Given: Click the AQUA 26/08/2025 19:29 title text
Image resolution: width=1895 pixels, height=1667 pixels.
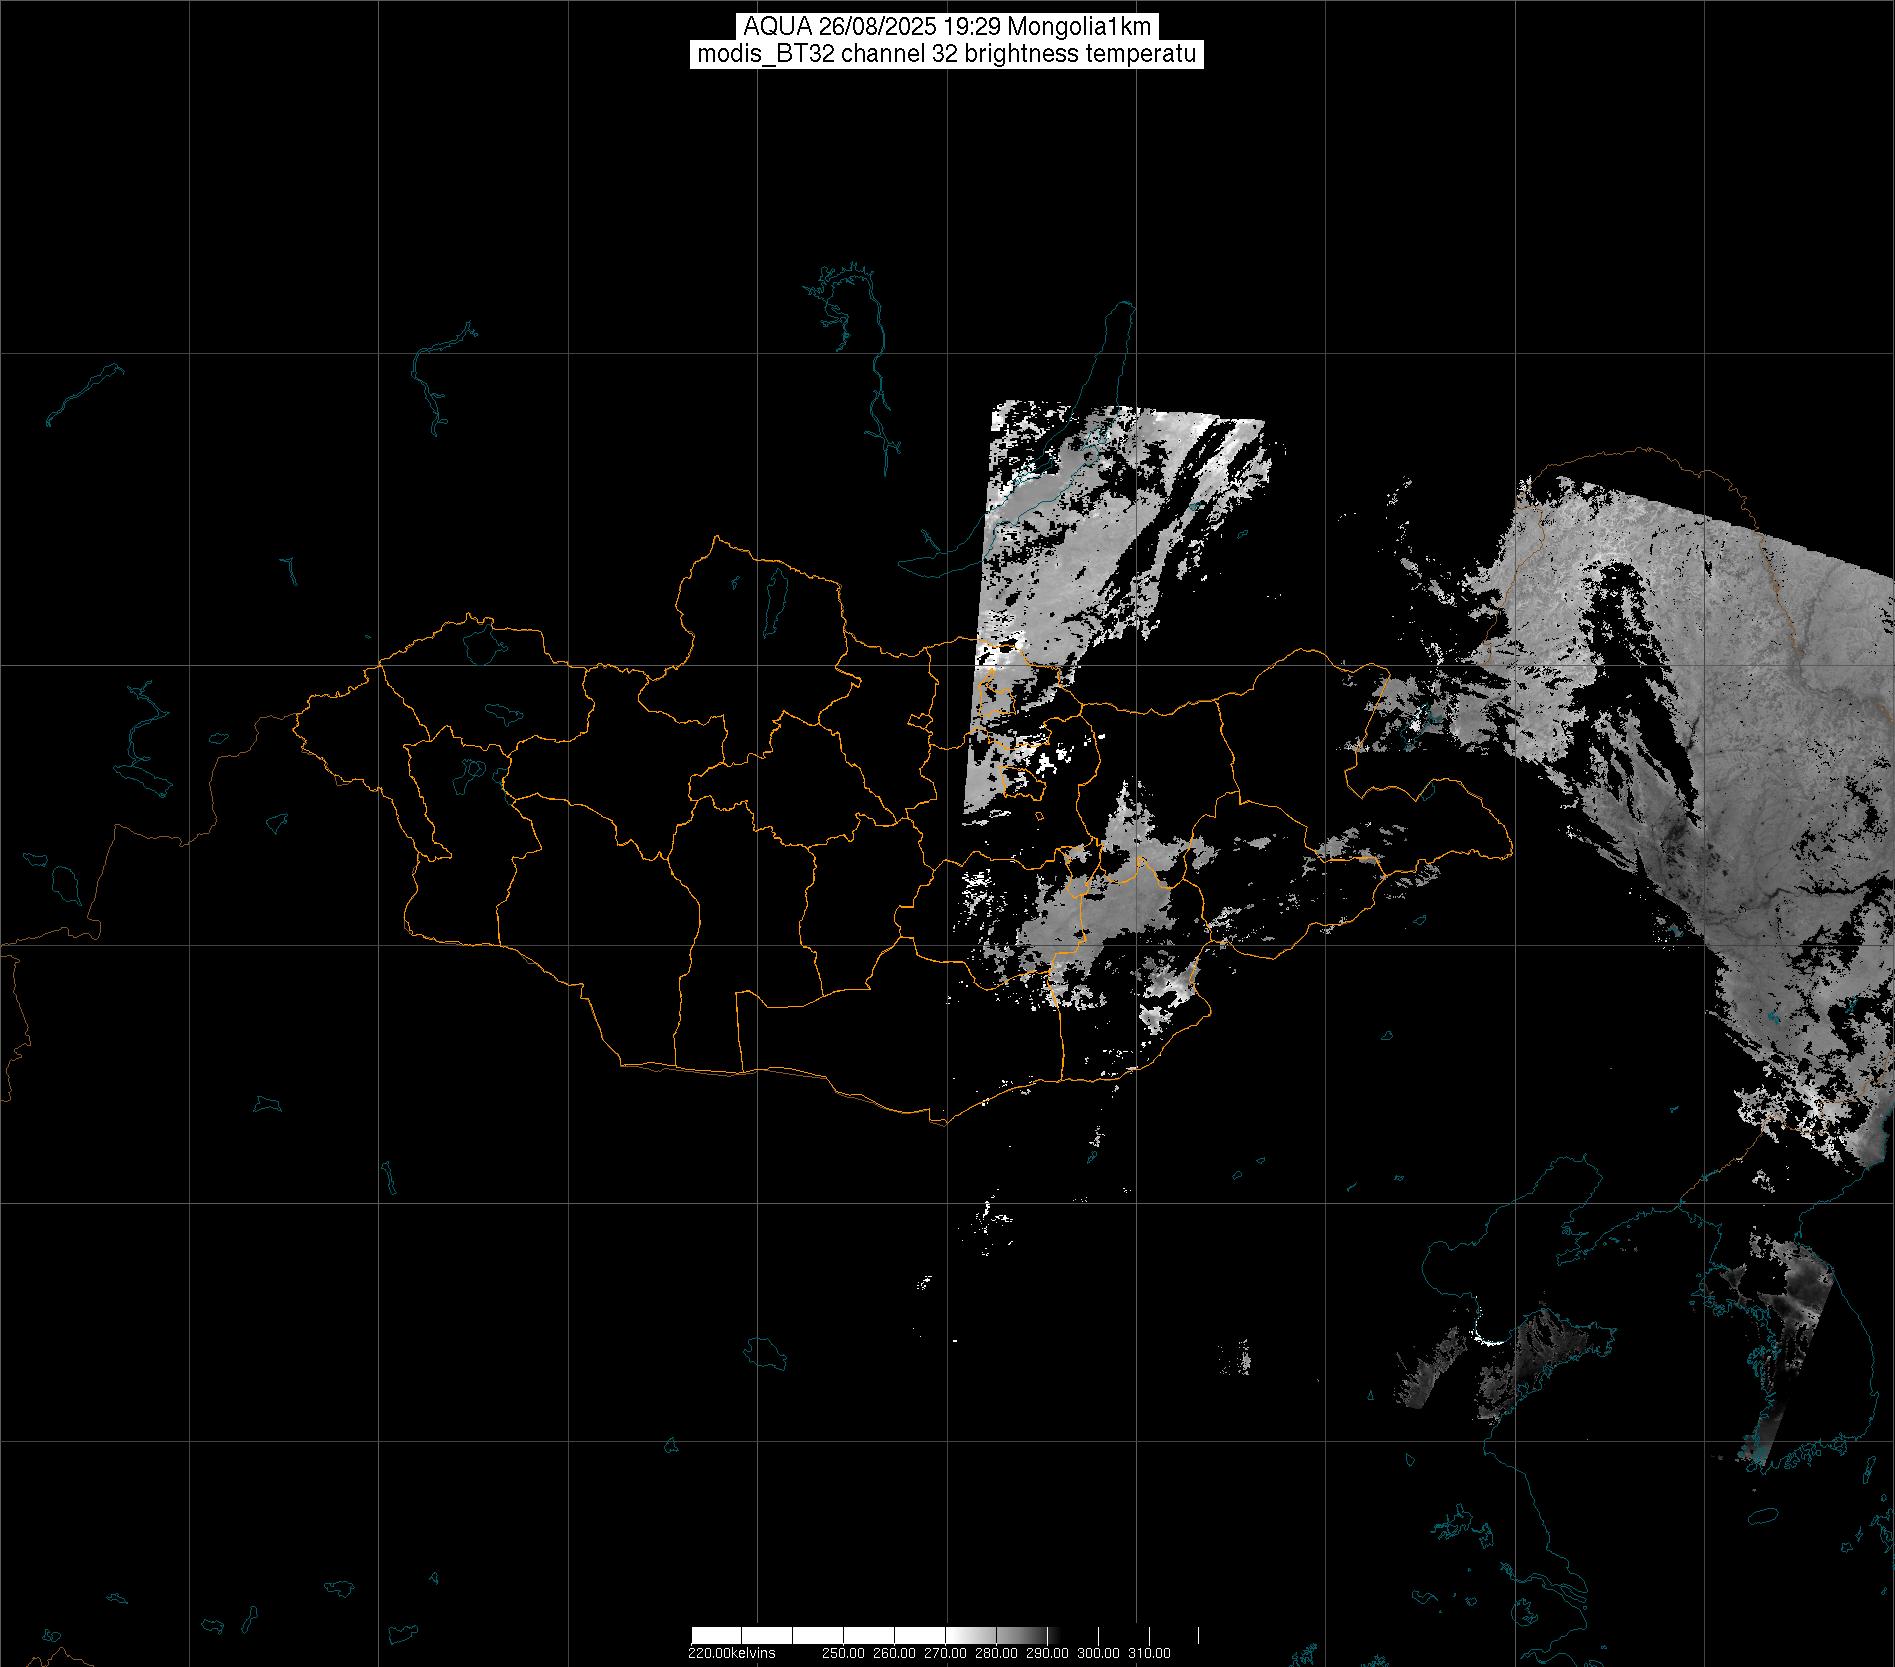Looking at the screenshot, I should [947, 27].
